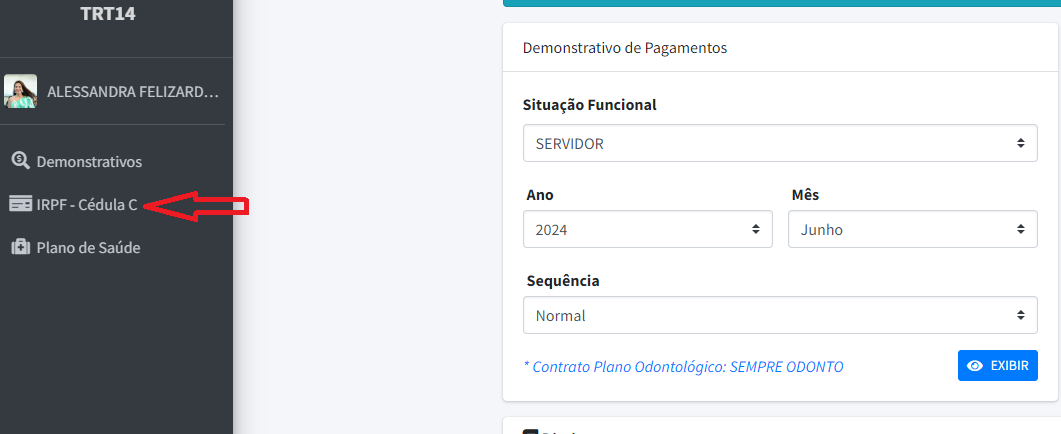
Task: Click the Contrato Plano Odontológico SEMPRE ODONTO link
Action: (x=683, y=367)
